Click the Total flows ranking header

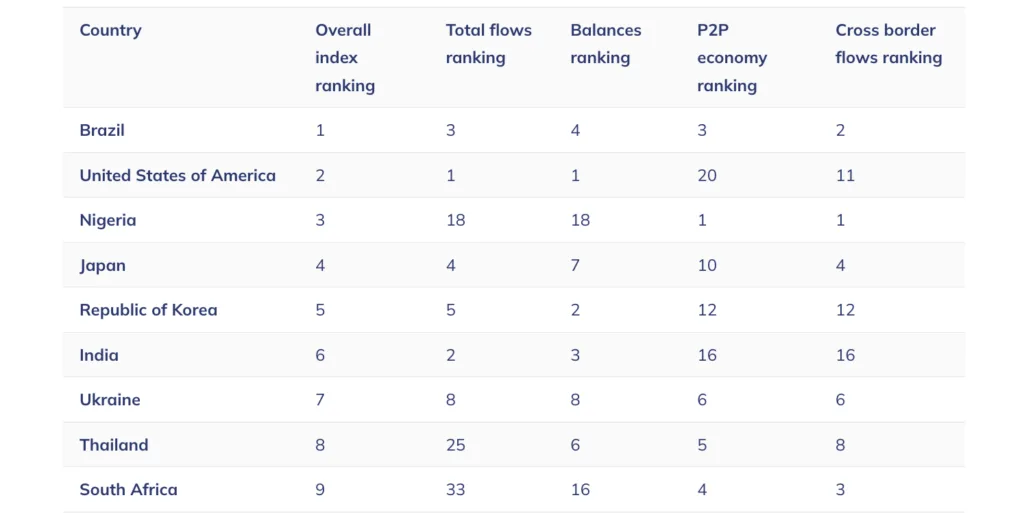point(488,44)
